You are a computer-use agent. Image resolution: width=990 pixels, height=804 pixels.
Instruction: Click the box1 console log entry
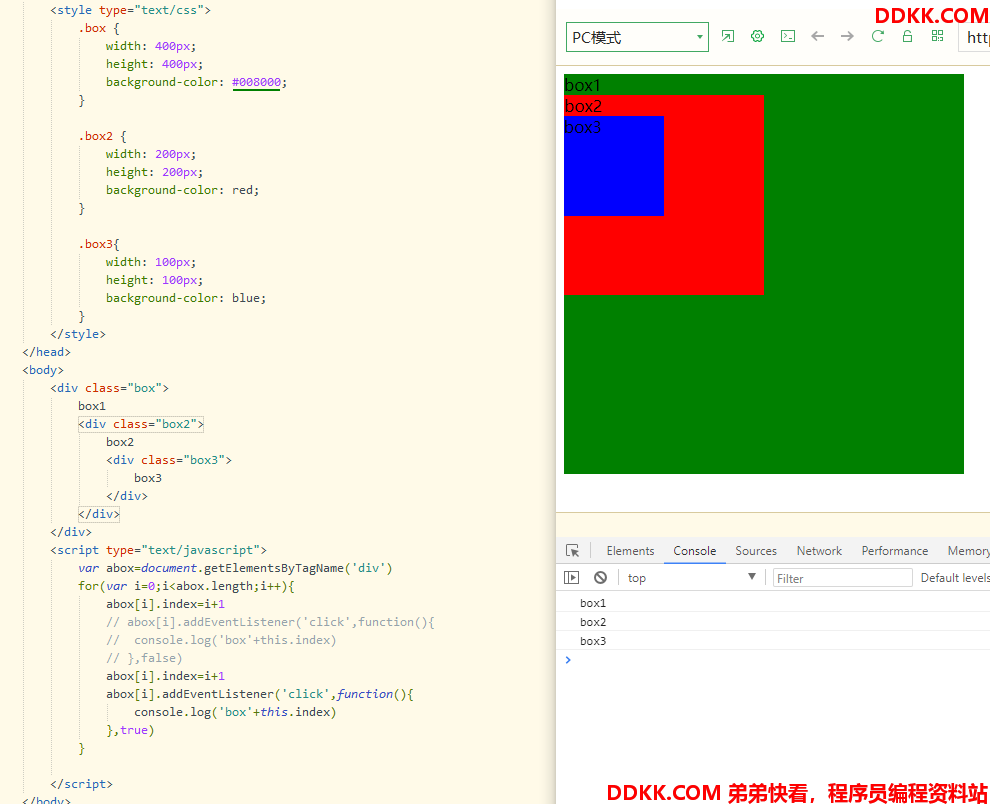(x=773, y=603)
